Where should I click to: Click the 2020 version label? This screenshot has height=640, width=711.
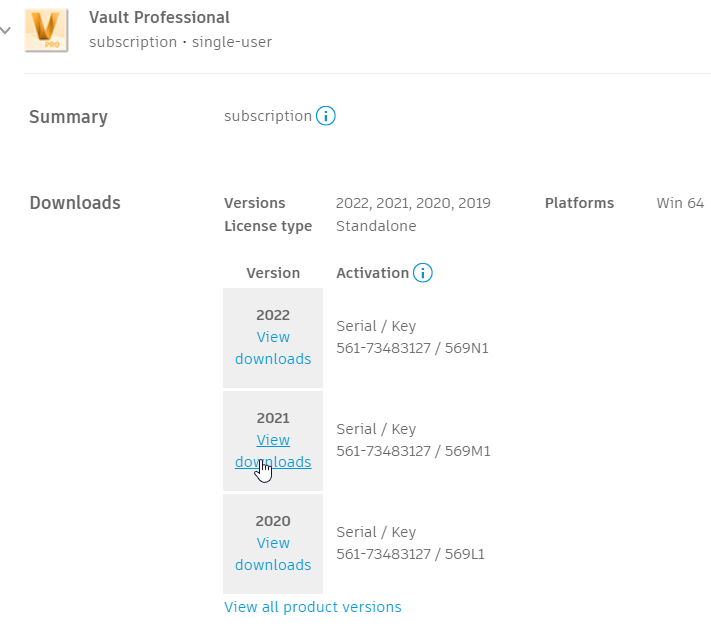[x=273, y=521]
